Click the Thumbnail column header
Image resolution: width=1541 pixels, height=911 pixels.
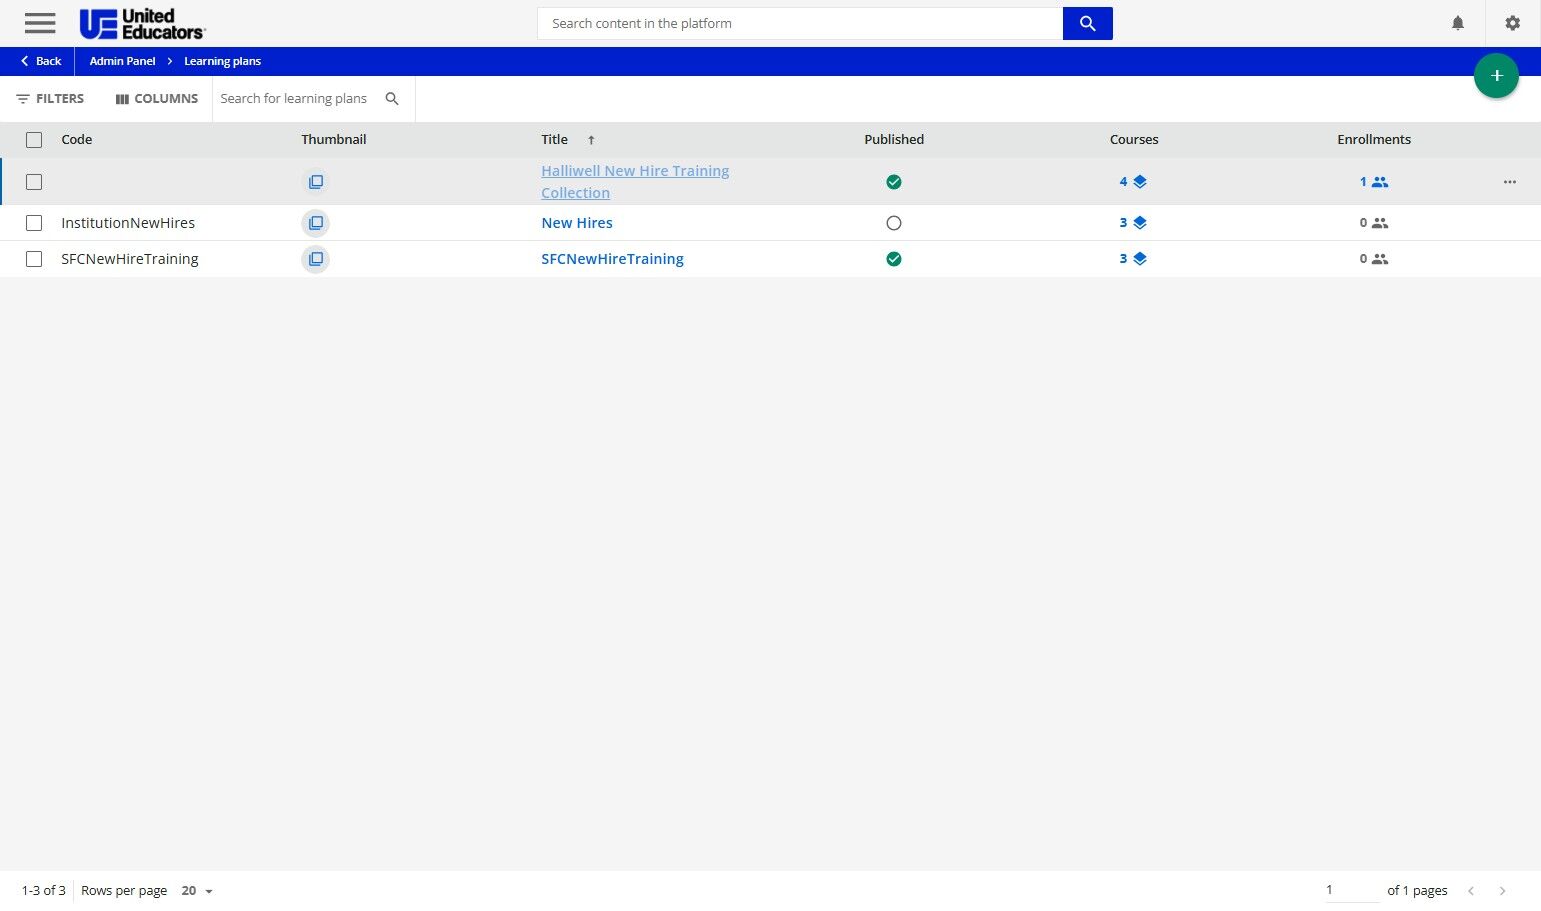[334, 140]
